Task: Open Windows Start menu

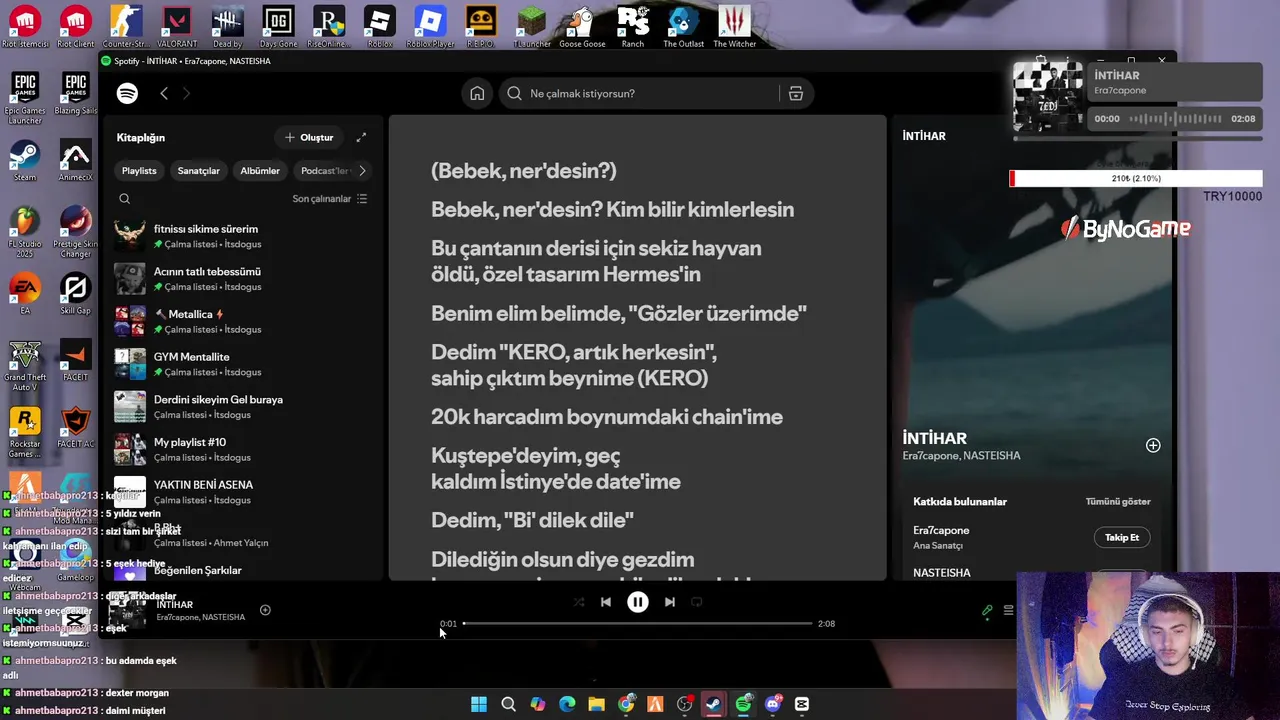Action: pos(479,704)
